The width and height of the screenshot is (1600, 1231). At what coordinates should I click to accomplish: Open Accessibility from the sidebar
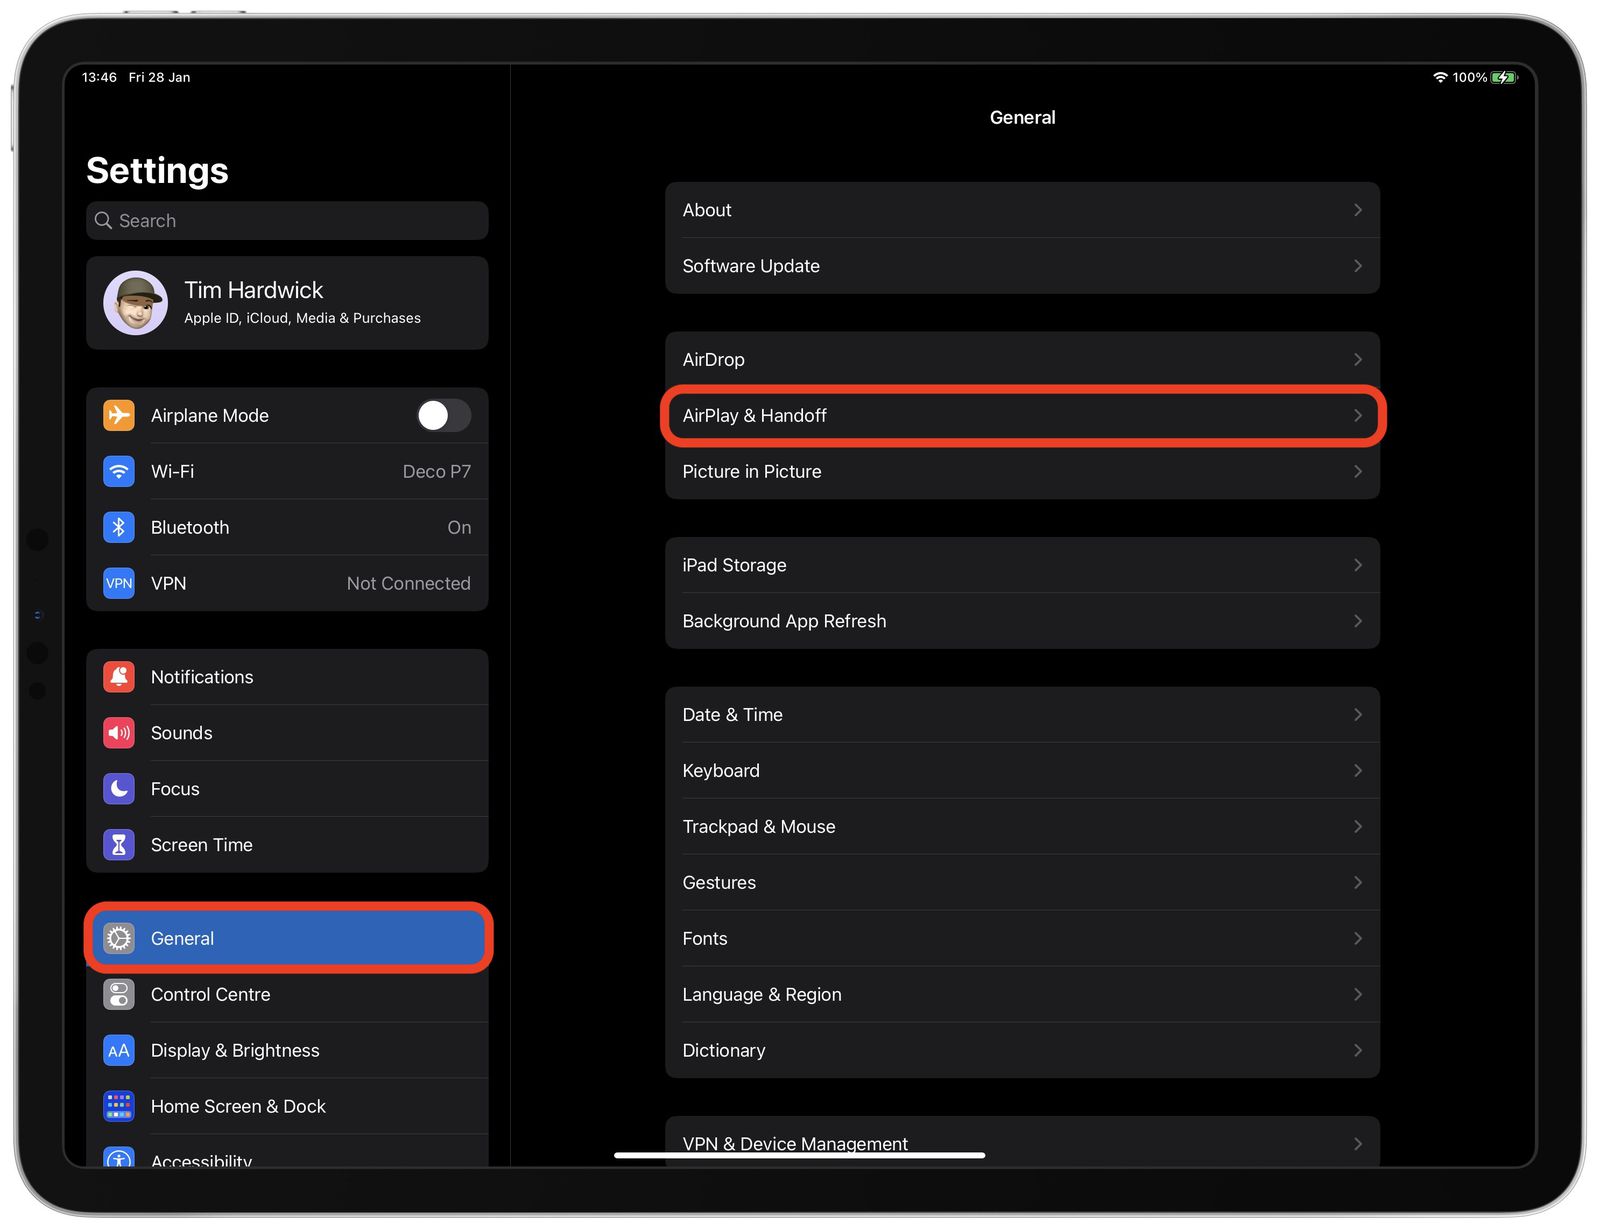tap(200, 1158)
